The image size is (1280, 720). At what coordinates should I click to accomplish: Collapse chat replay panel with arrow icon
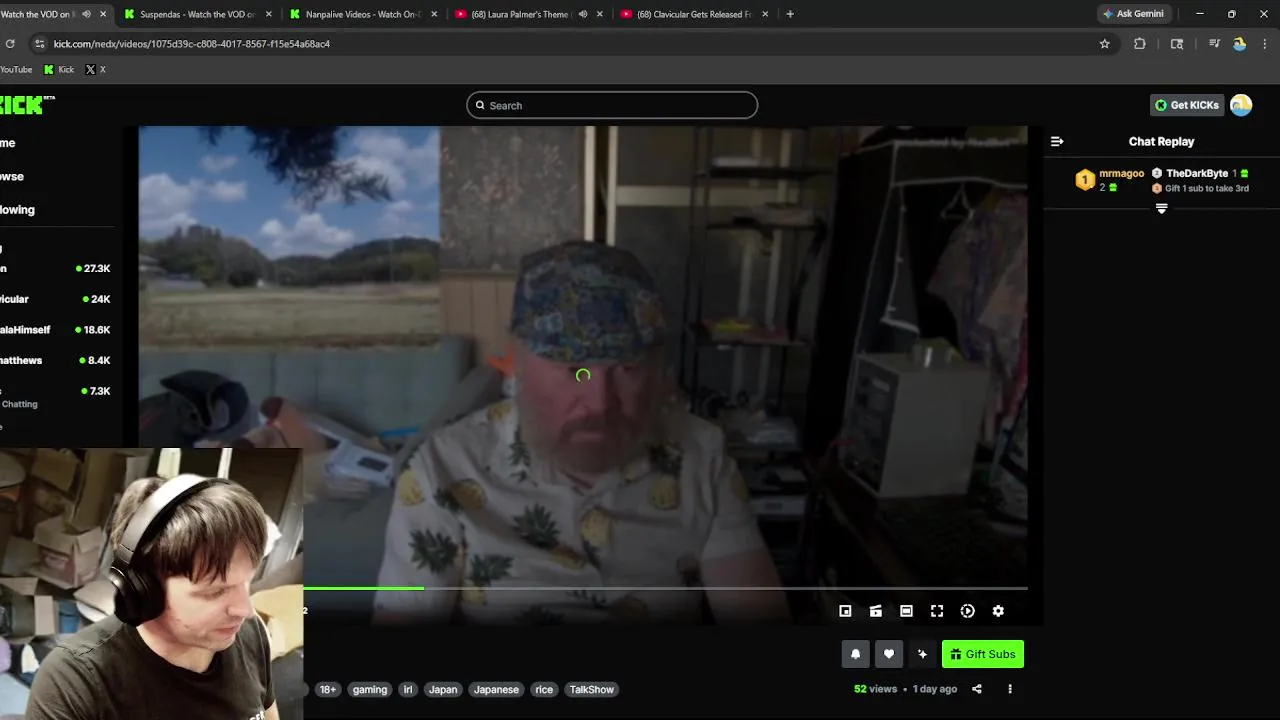[x=1057, y=141]
